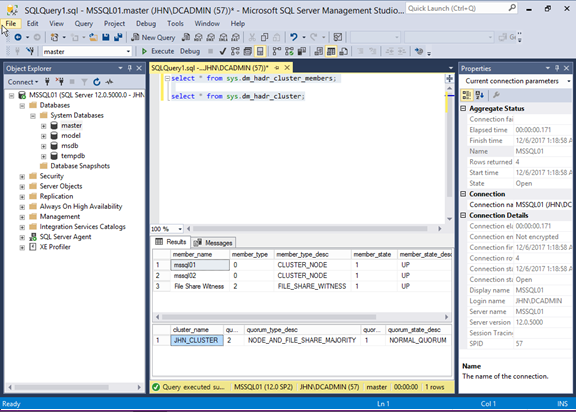Click the DAX query icon
The width and height of the screenshot is (576, 412).
[x=236, y=37]
